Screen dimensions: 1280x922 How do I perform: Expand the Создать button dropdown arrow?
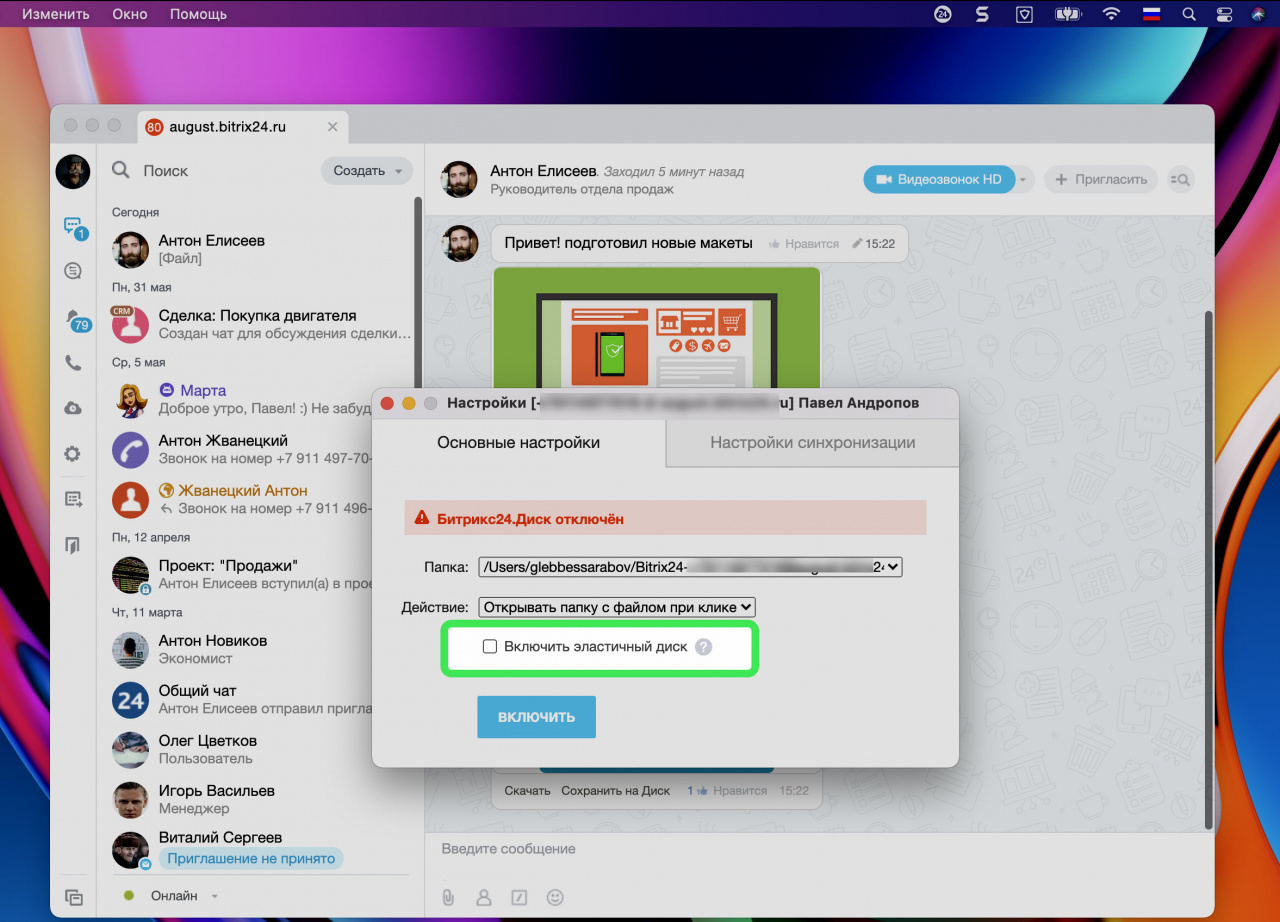(399, 171)
